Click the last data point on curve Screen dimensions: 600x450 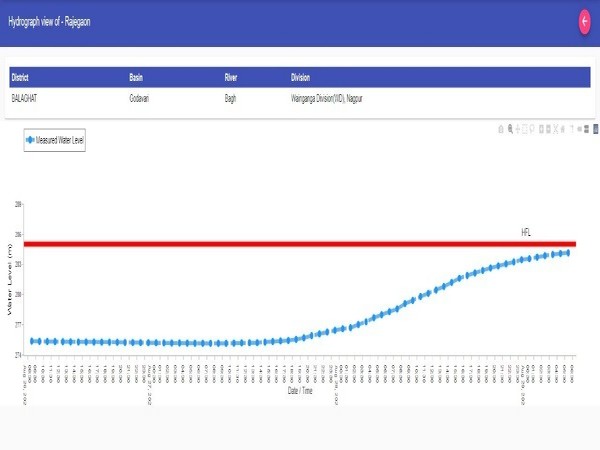567,252
